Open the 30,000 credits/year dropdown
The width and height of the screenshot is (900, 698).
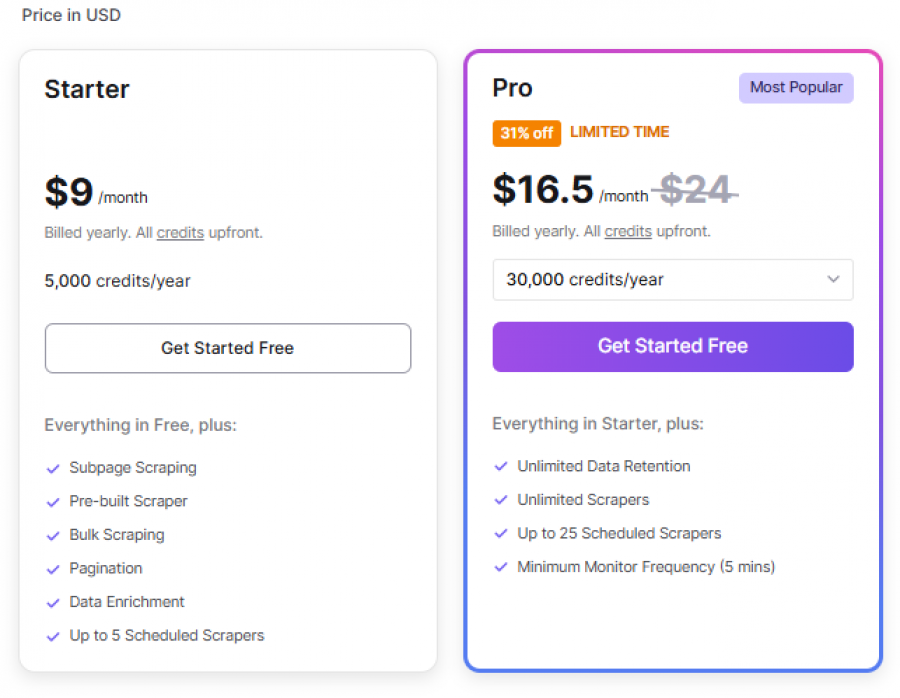[x=672, y=280]
